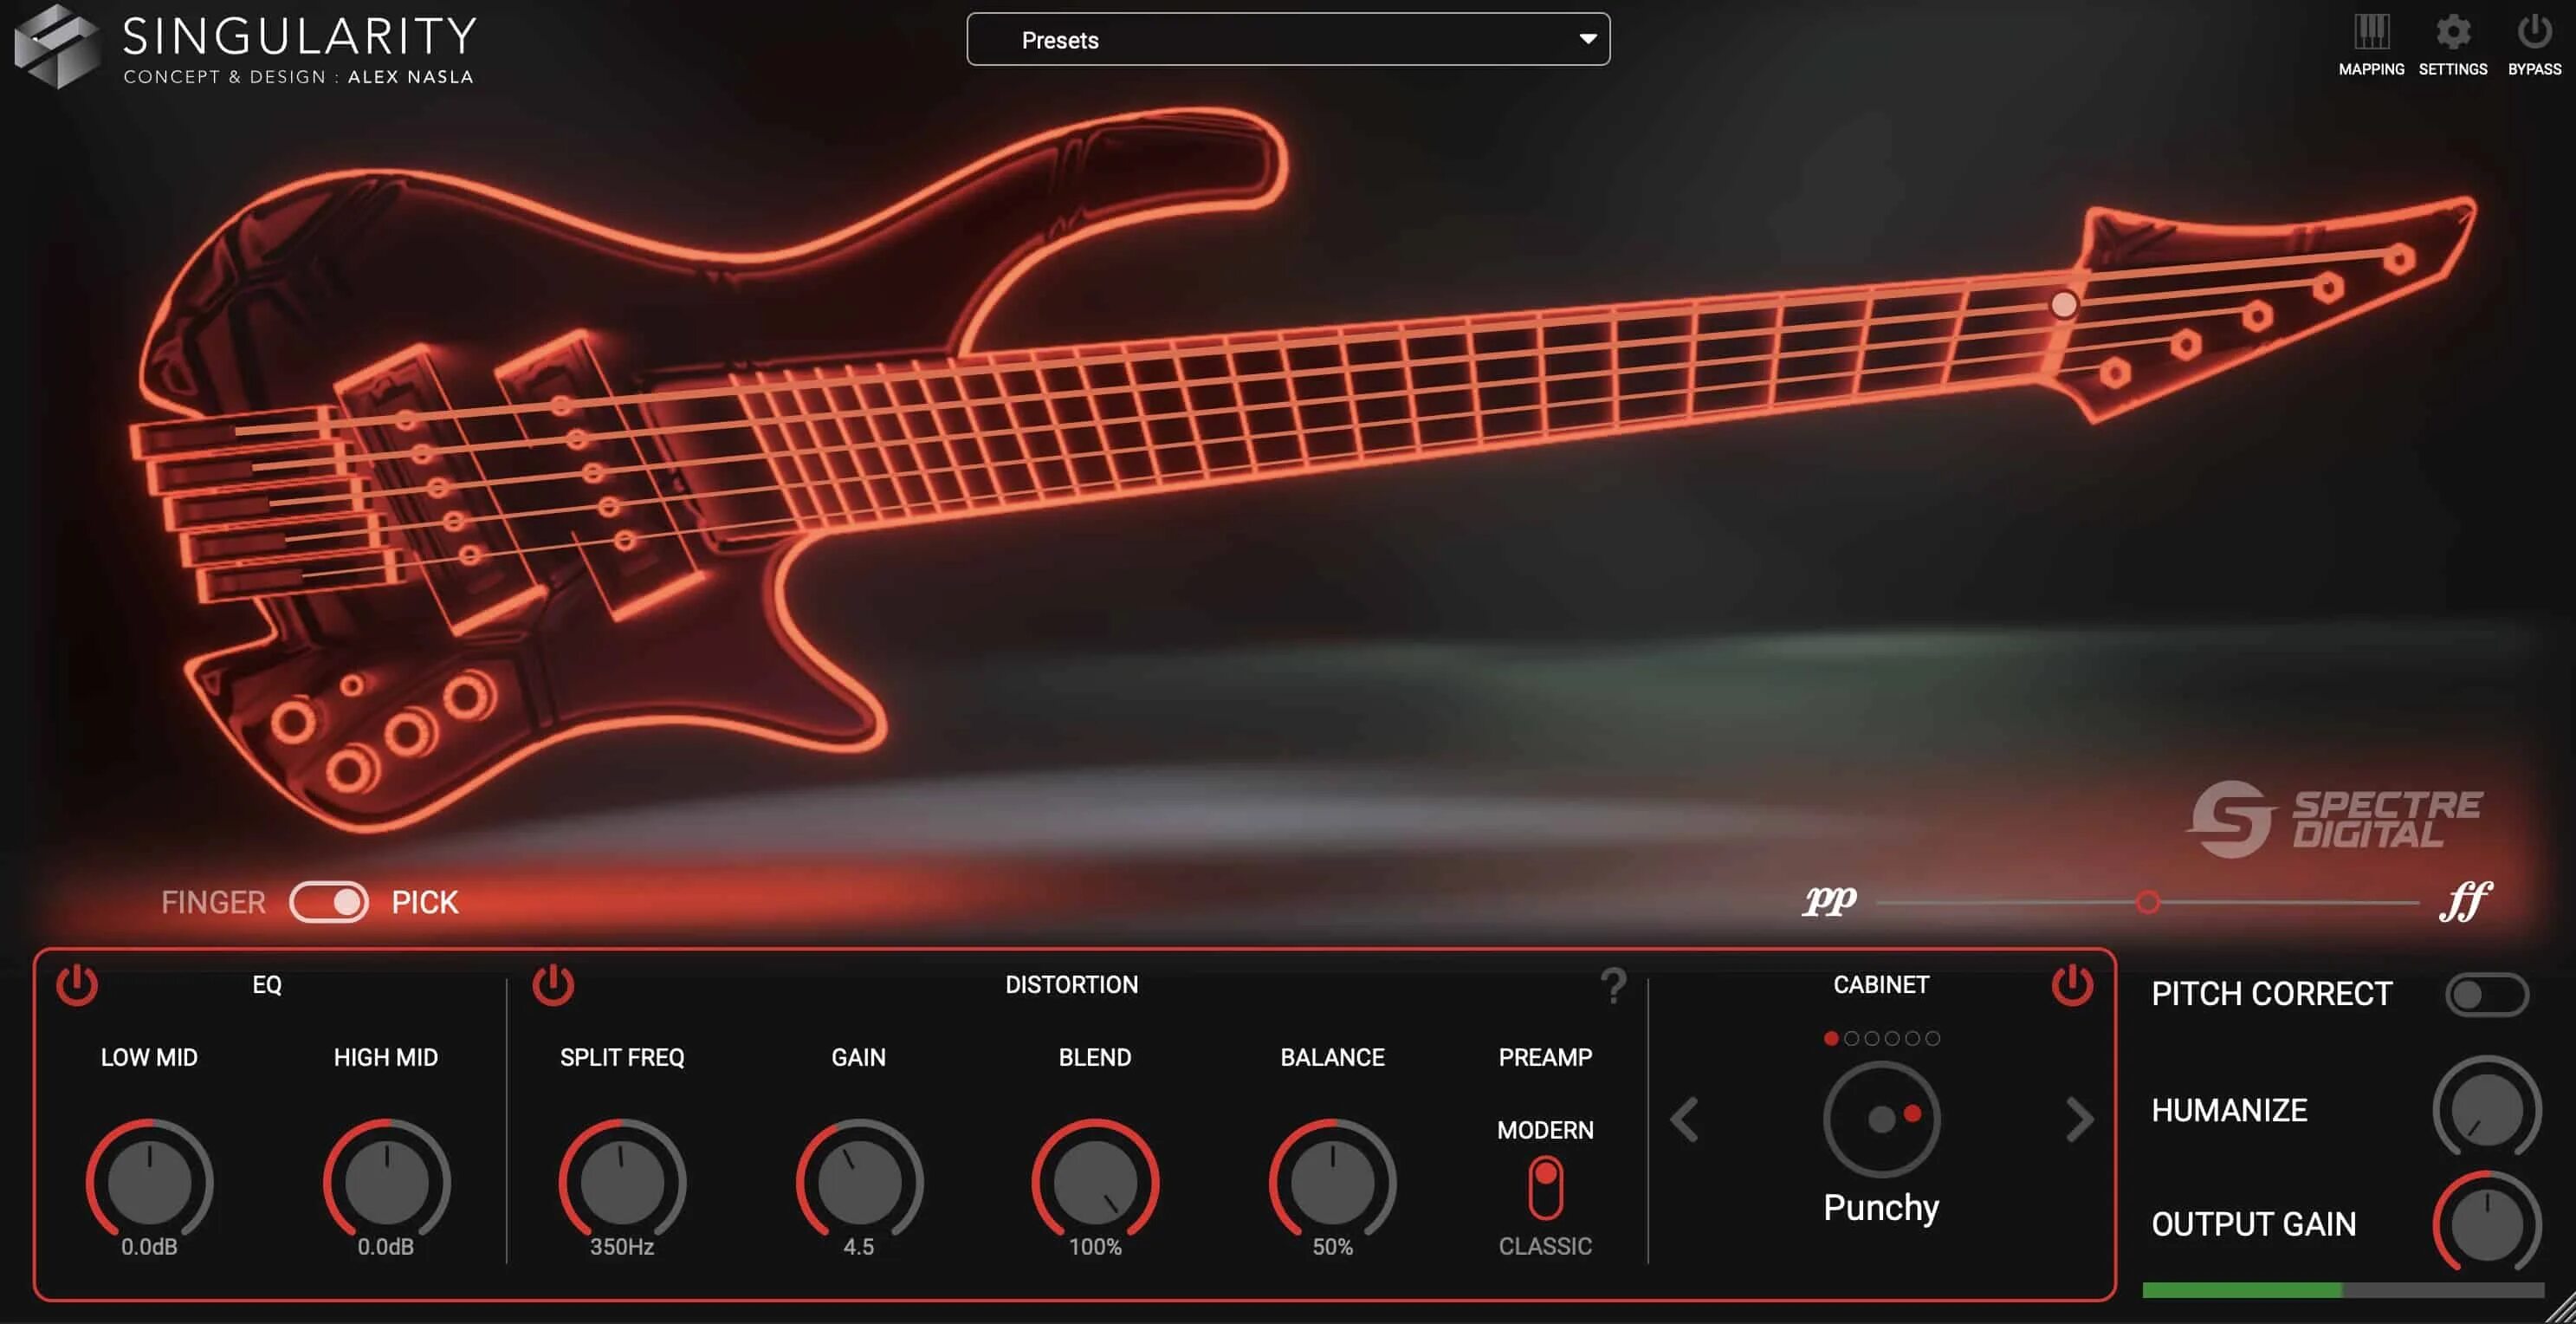2576x1324 pixels.
Task: Enable the Pitch Correct switch
Action: pyautogui.click(x=2486, y=994)
